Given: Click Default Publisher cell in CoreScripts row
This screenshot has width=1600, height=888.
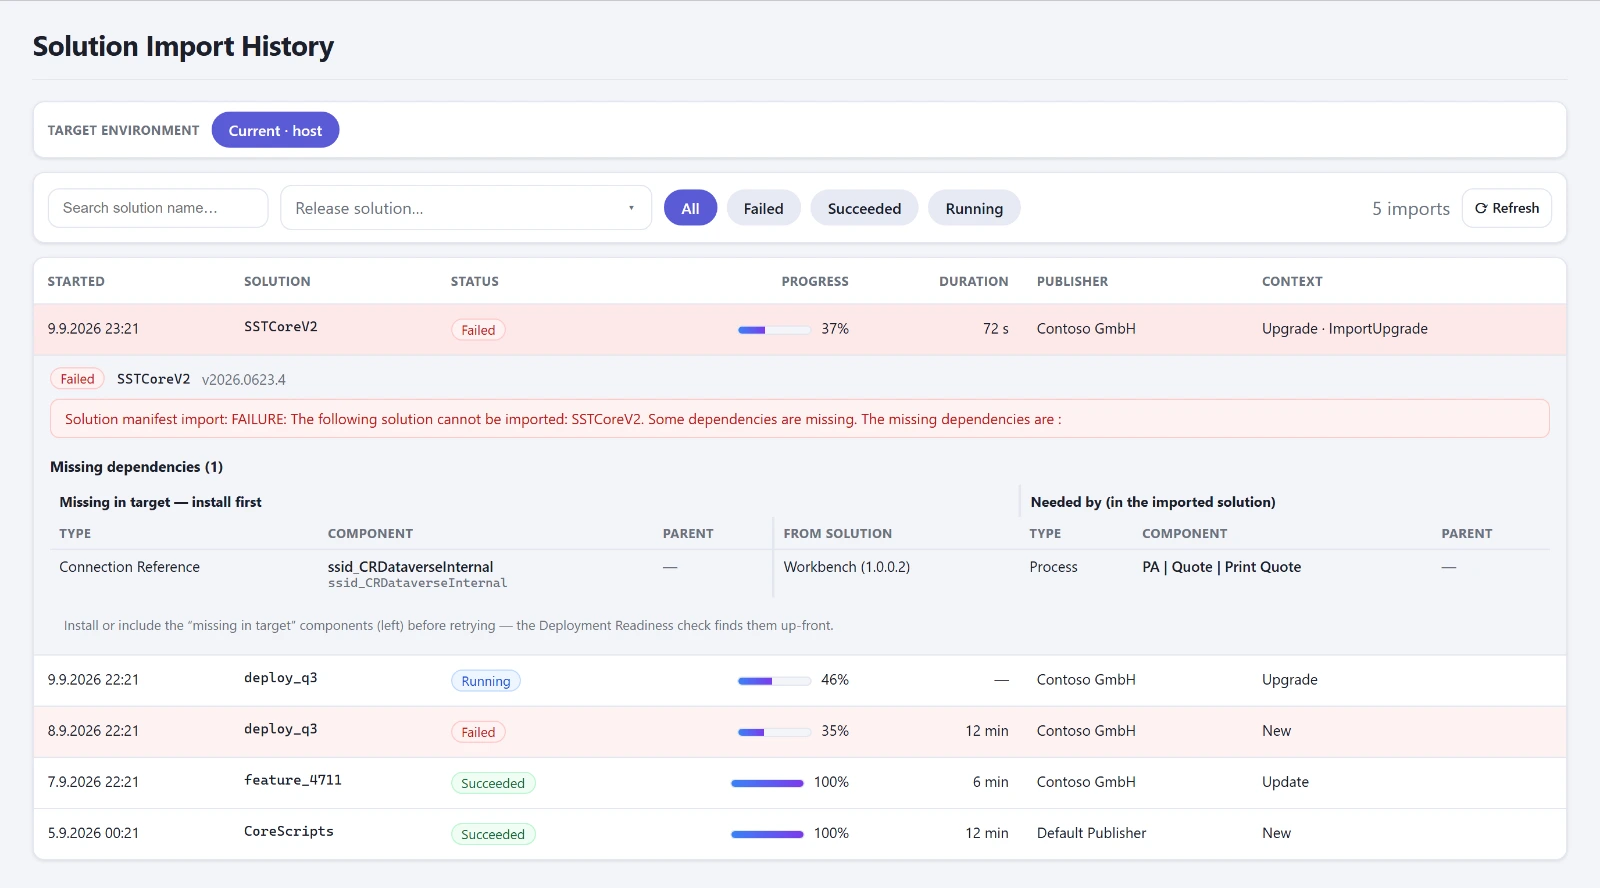Looking at the screenshot, I should pos(1091,833).
